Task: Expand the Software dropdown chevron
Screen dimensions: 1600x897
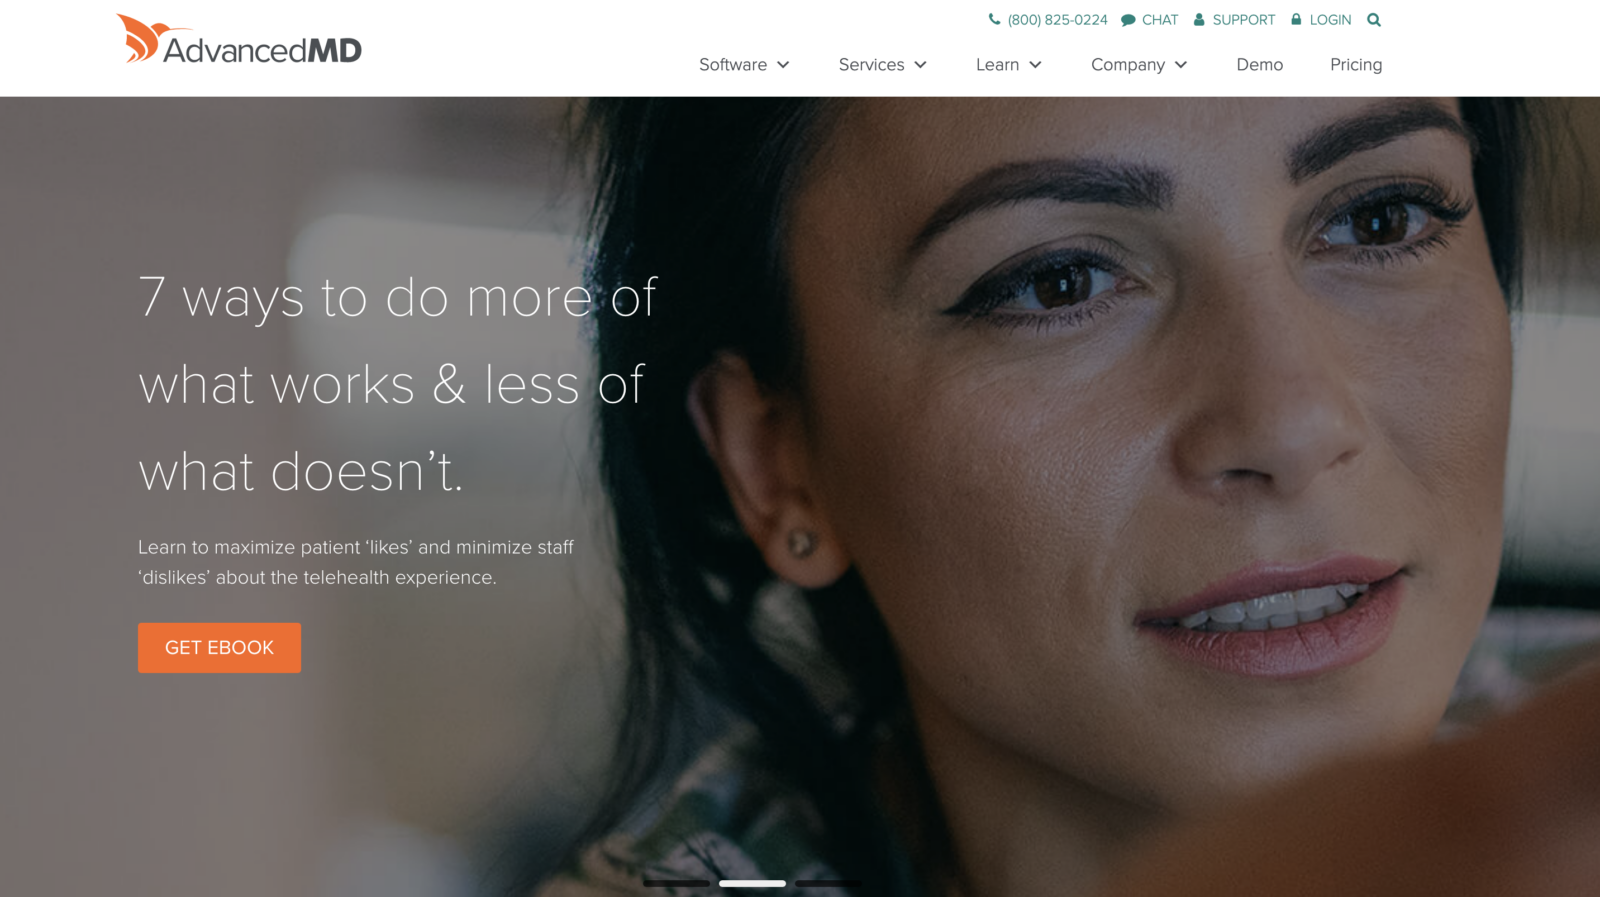Action: (783, 65)
